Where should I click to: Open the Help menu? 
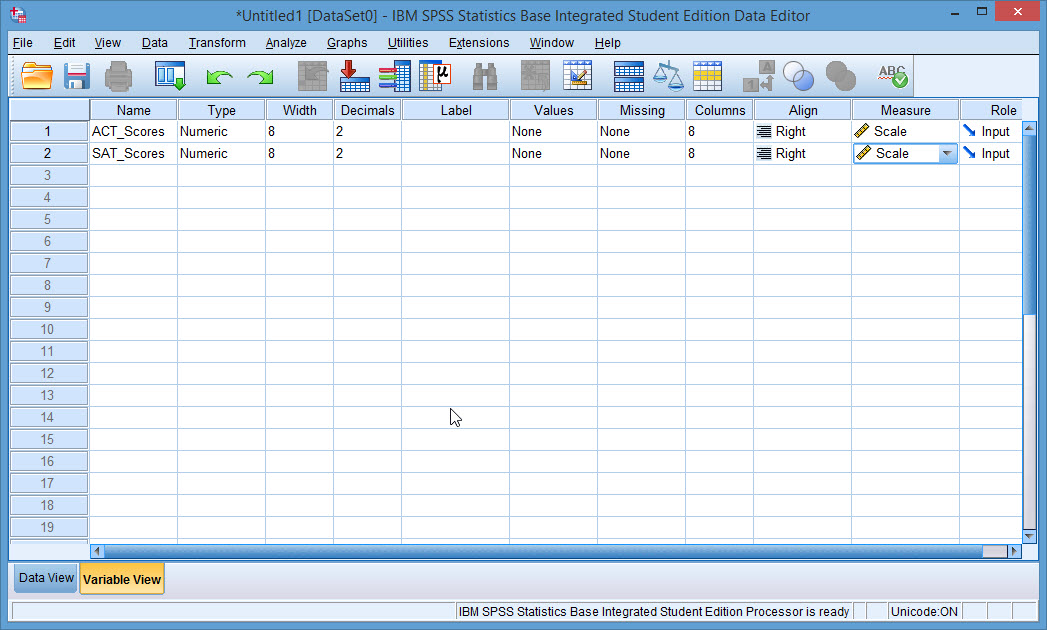click(x=608, y=43)
